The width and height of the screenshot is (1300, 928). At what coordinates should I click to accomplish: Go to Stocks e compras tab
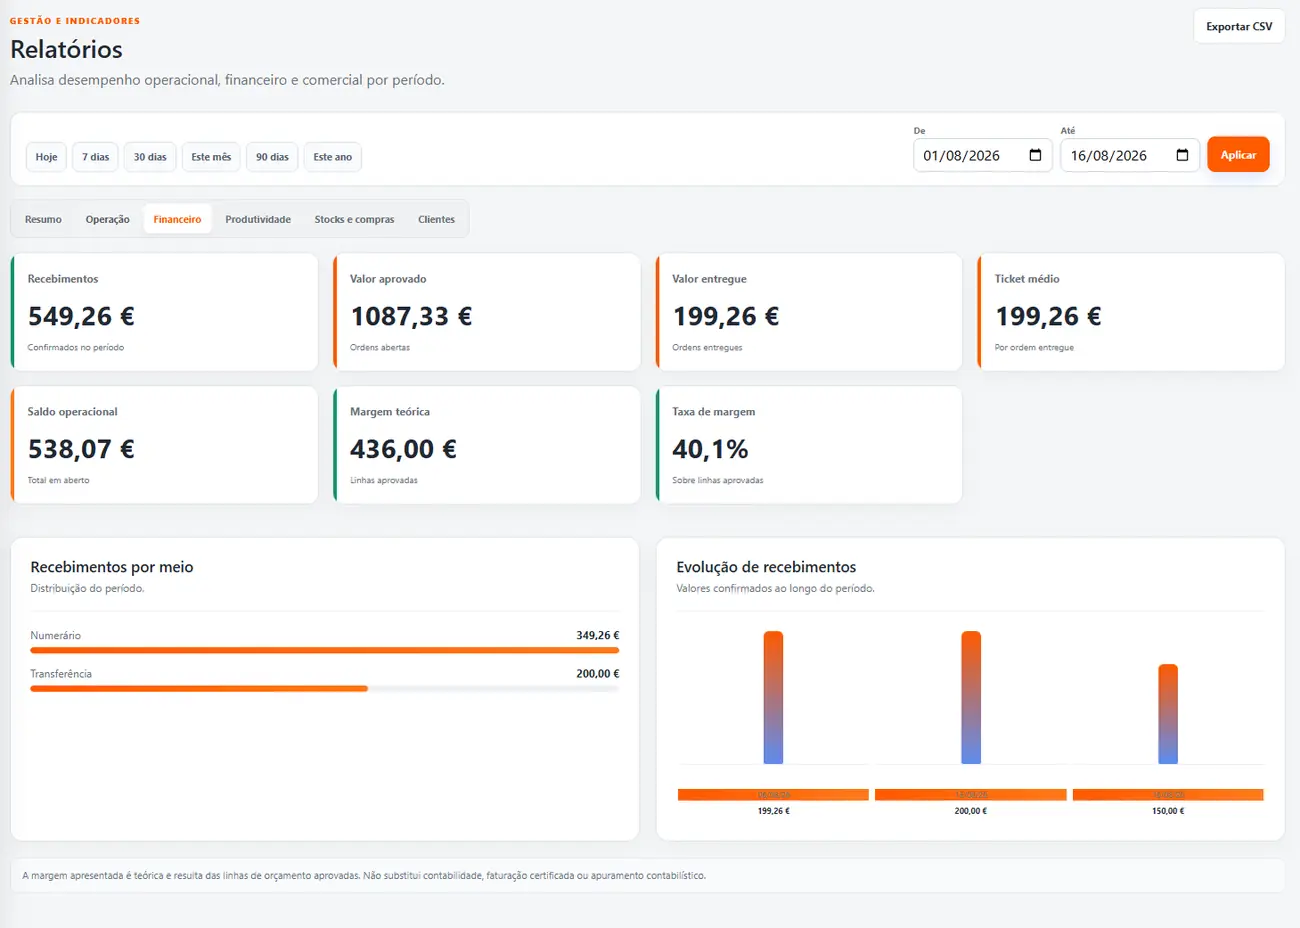[x=354, y=219]
